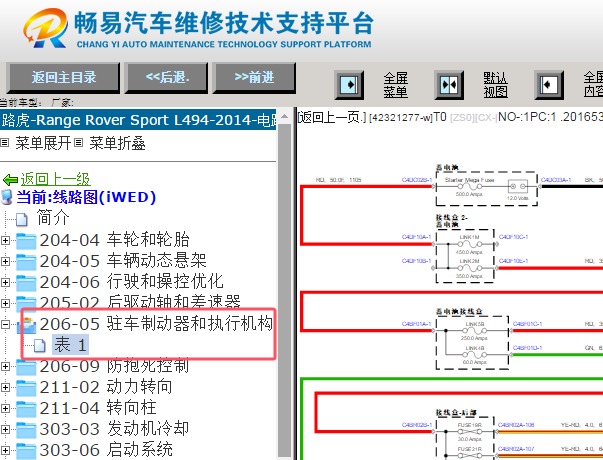Click the 当前:线路图(iWED) computer icon

click(7, 197)
